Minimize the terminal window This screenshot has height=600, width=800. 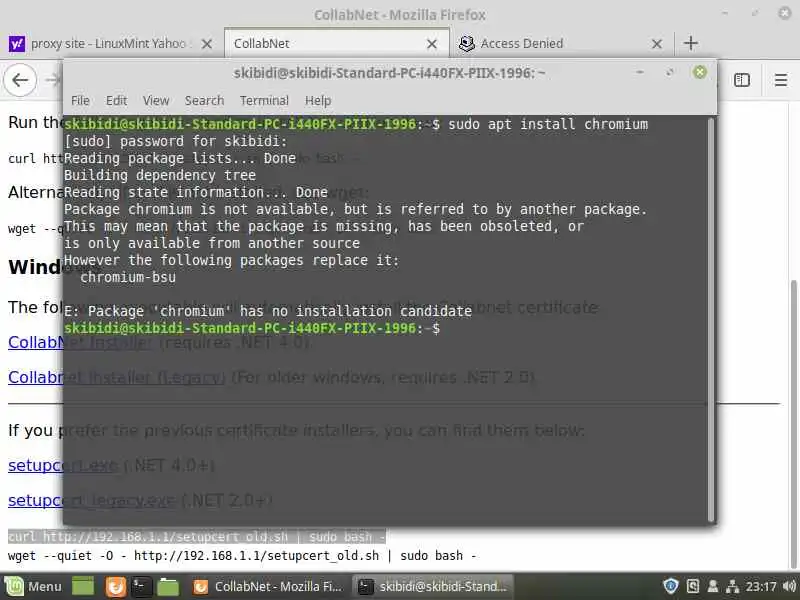(x=639, y=72)
